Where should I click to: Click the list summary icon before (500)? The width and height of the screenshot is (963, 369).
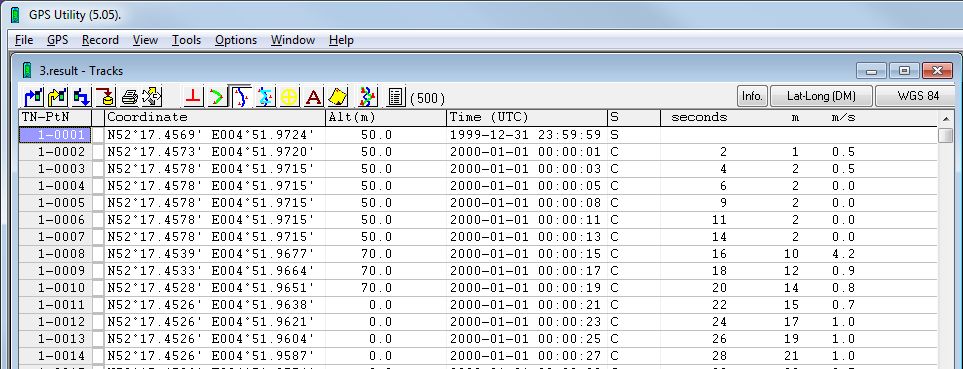(x=396, y=96)
